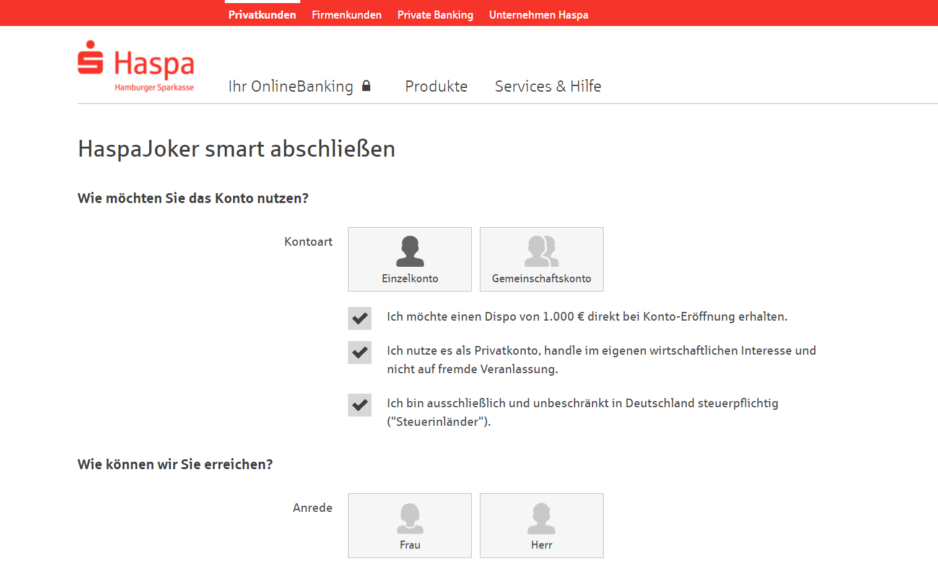Click the Haspa logo
This screenshot has width=938, height=562.
[136, 67]
